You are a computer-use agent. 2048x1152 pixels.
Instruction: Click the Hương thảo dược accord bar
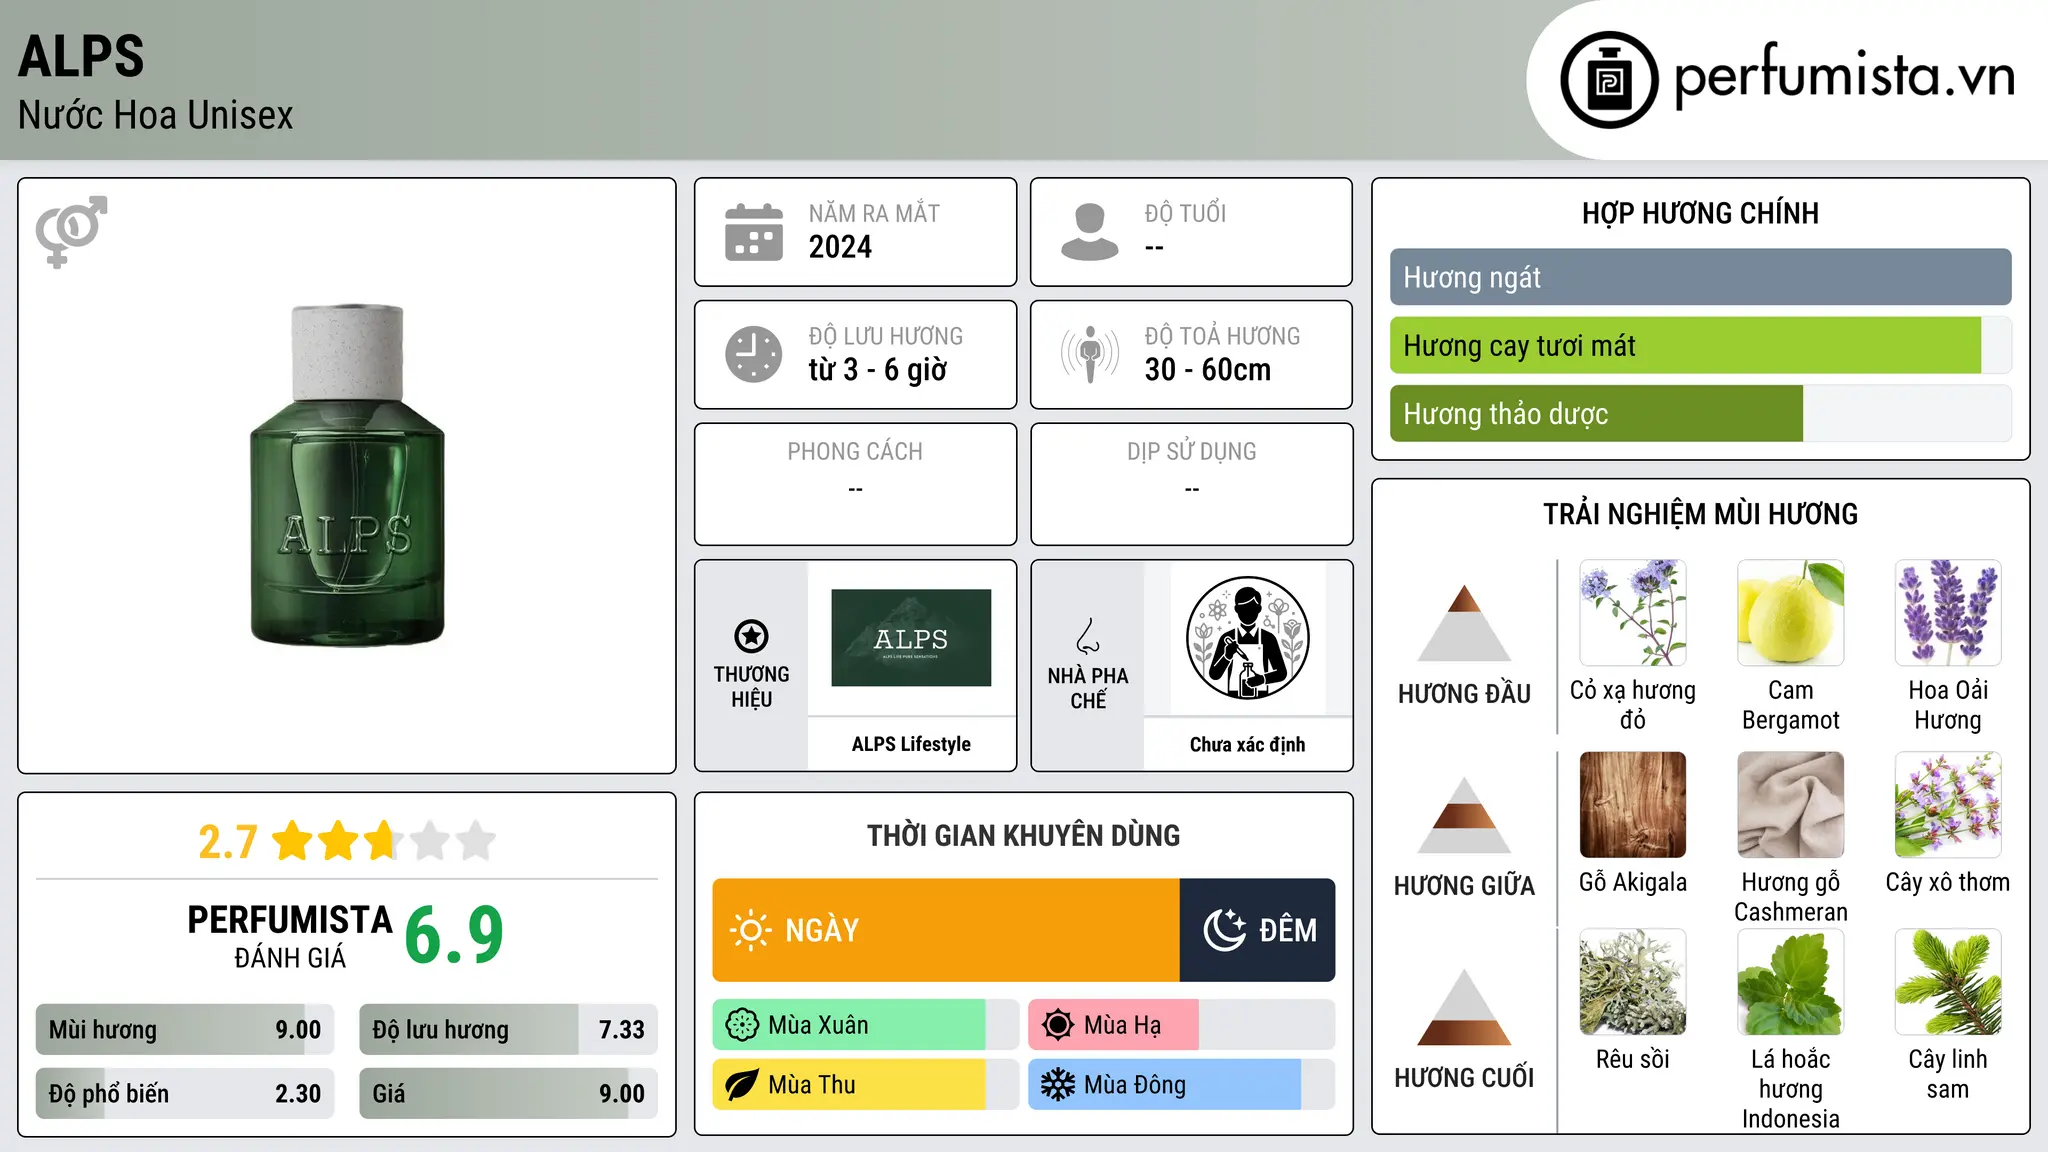1700,414
